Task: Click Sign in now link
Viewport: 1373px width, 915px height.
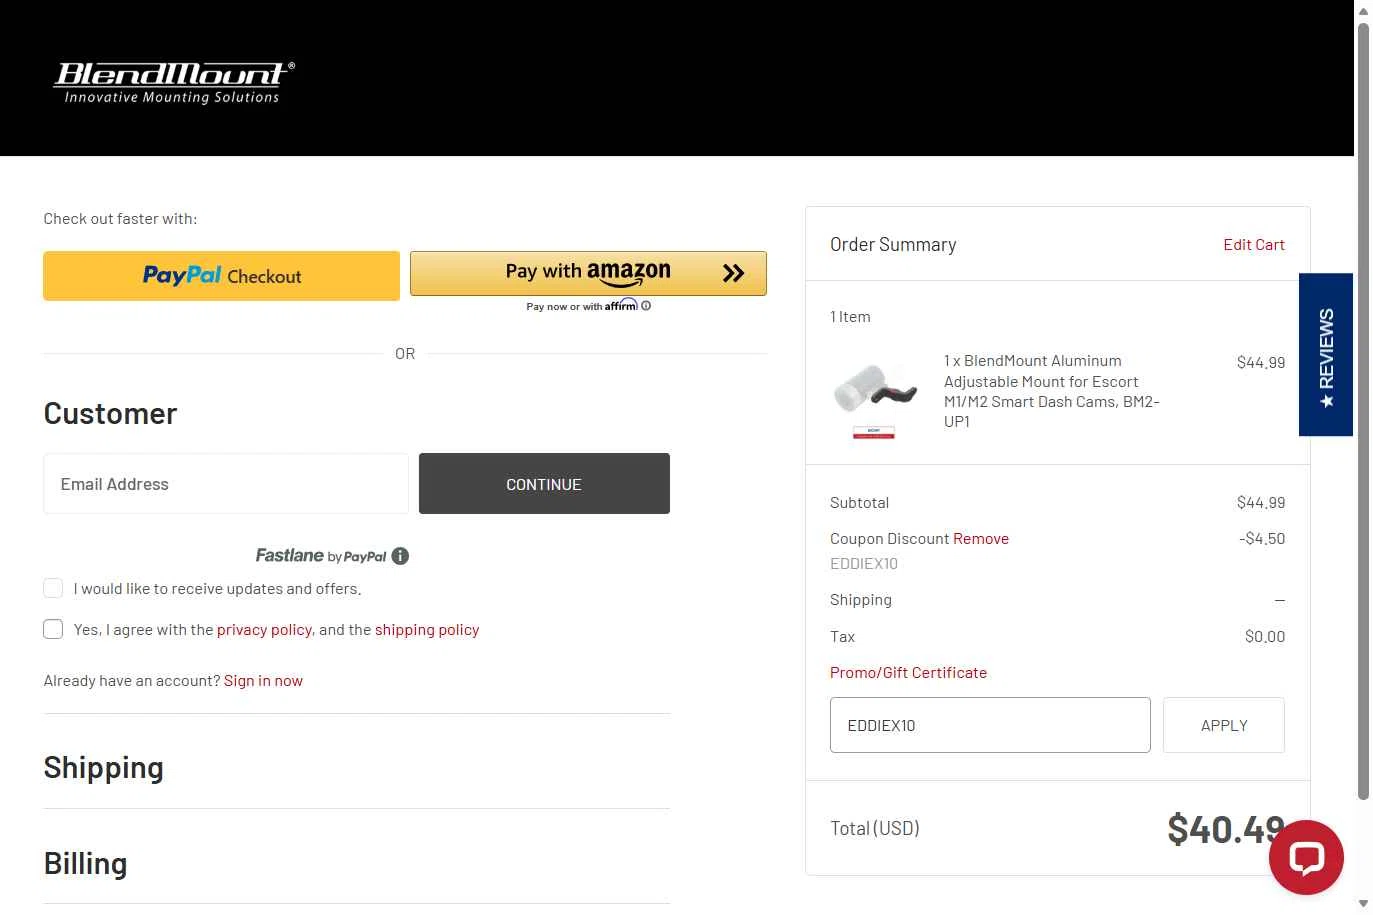Action: pyautogui.click(x=263, y=681)
